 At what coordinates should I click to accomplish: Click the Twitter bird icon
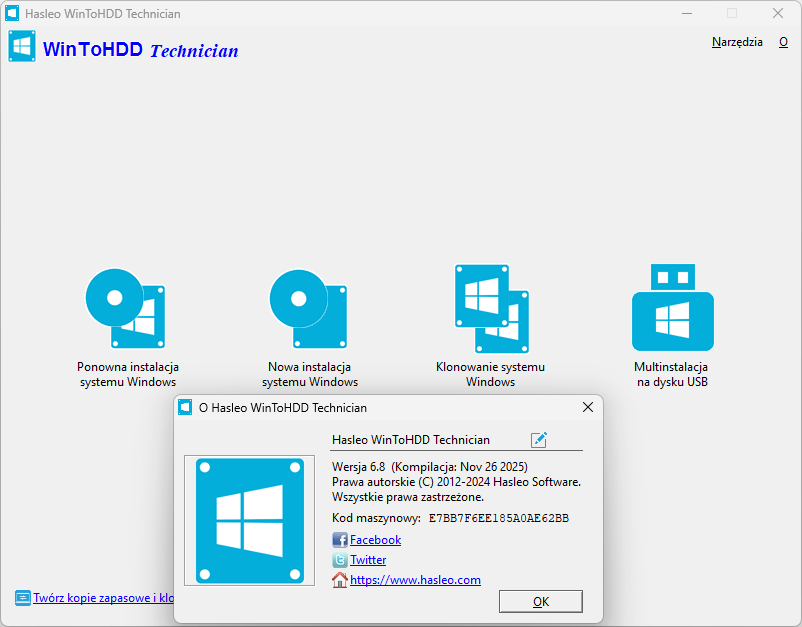pos(340,560)
